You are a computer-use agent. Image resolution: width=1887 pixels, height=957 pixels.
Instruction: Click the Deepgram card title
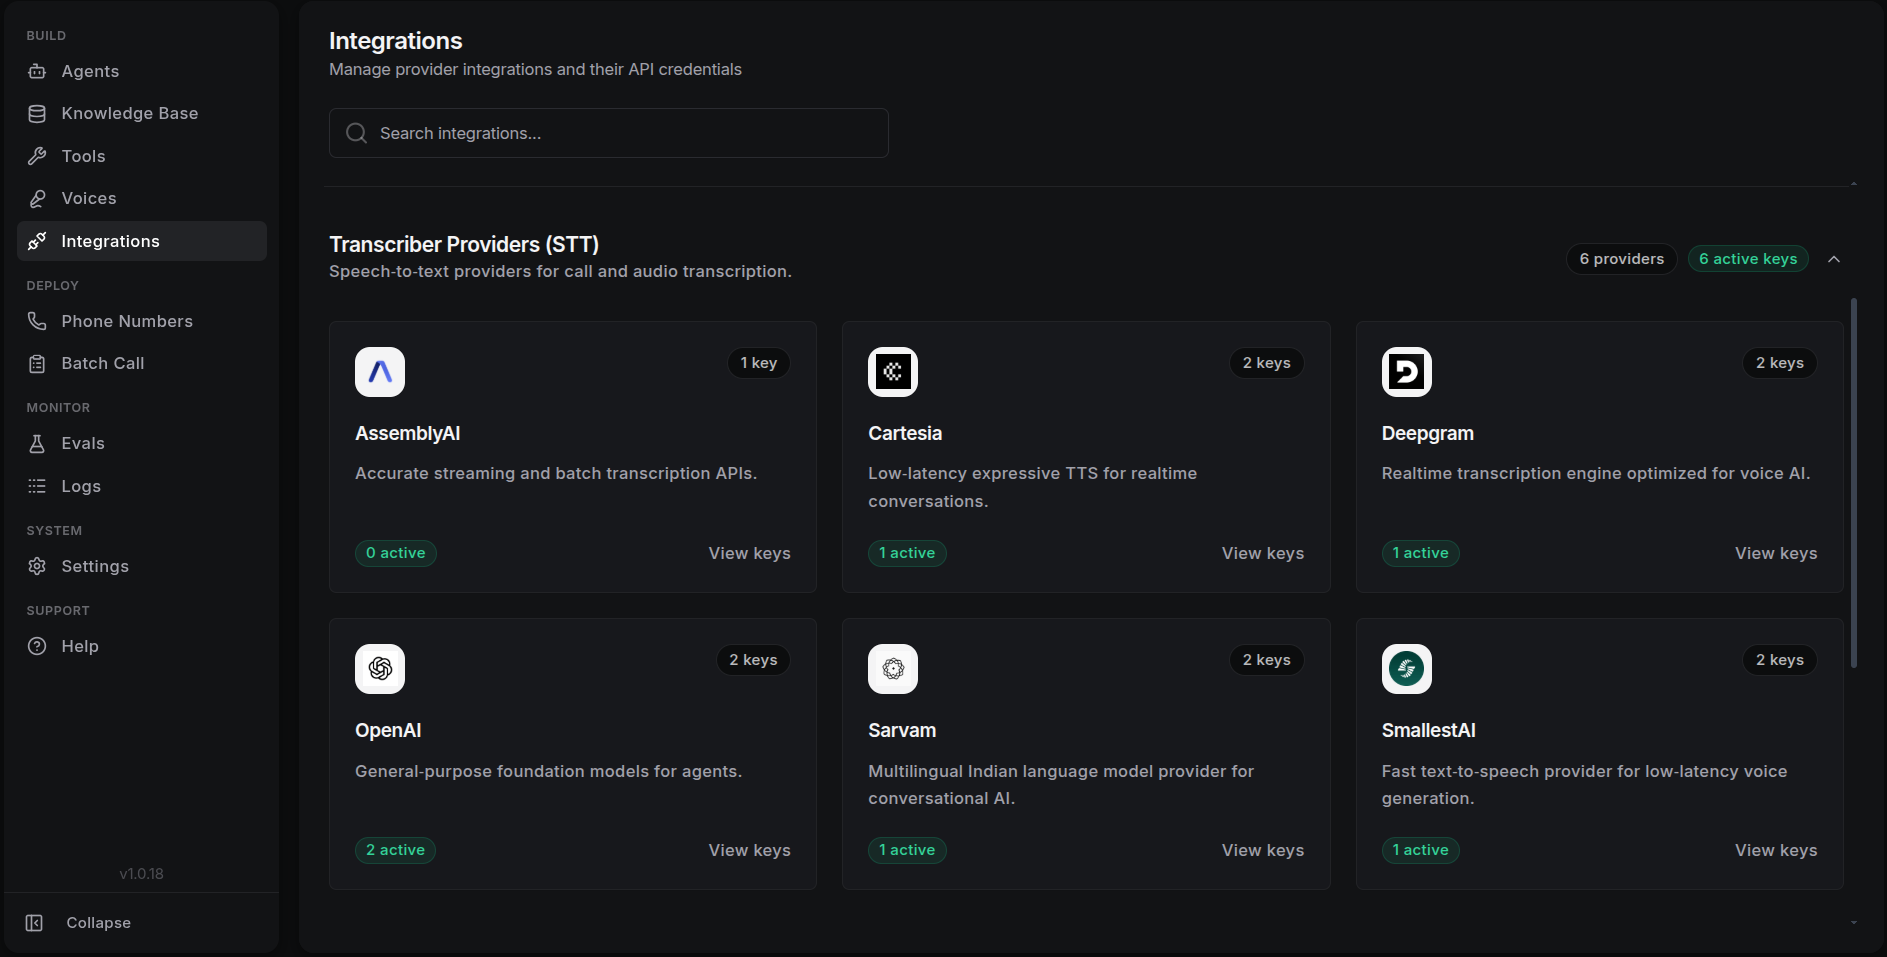click(1428, 433)
